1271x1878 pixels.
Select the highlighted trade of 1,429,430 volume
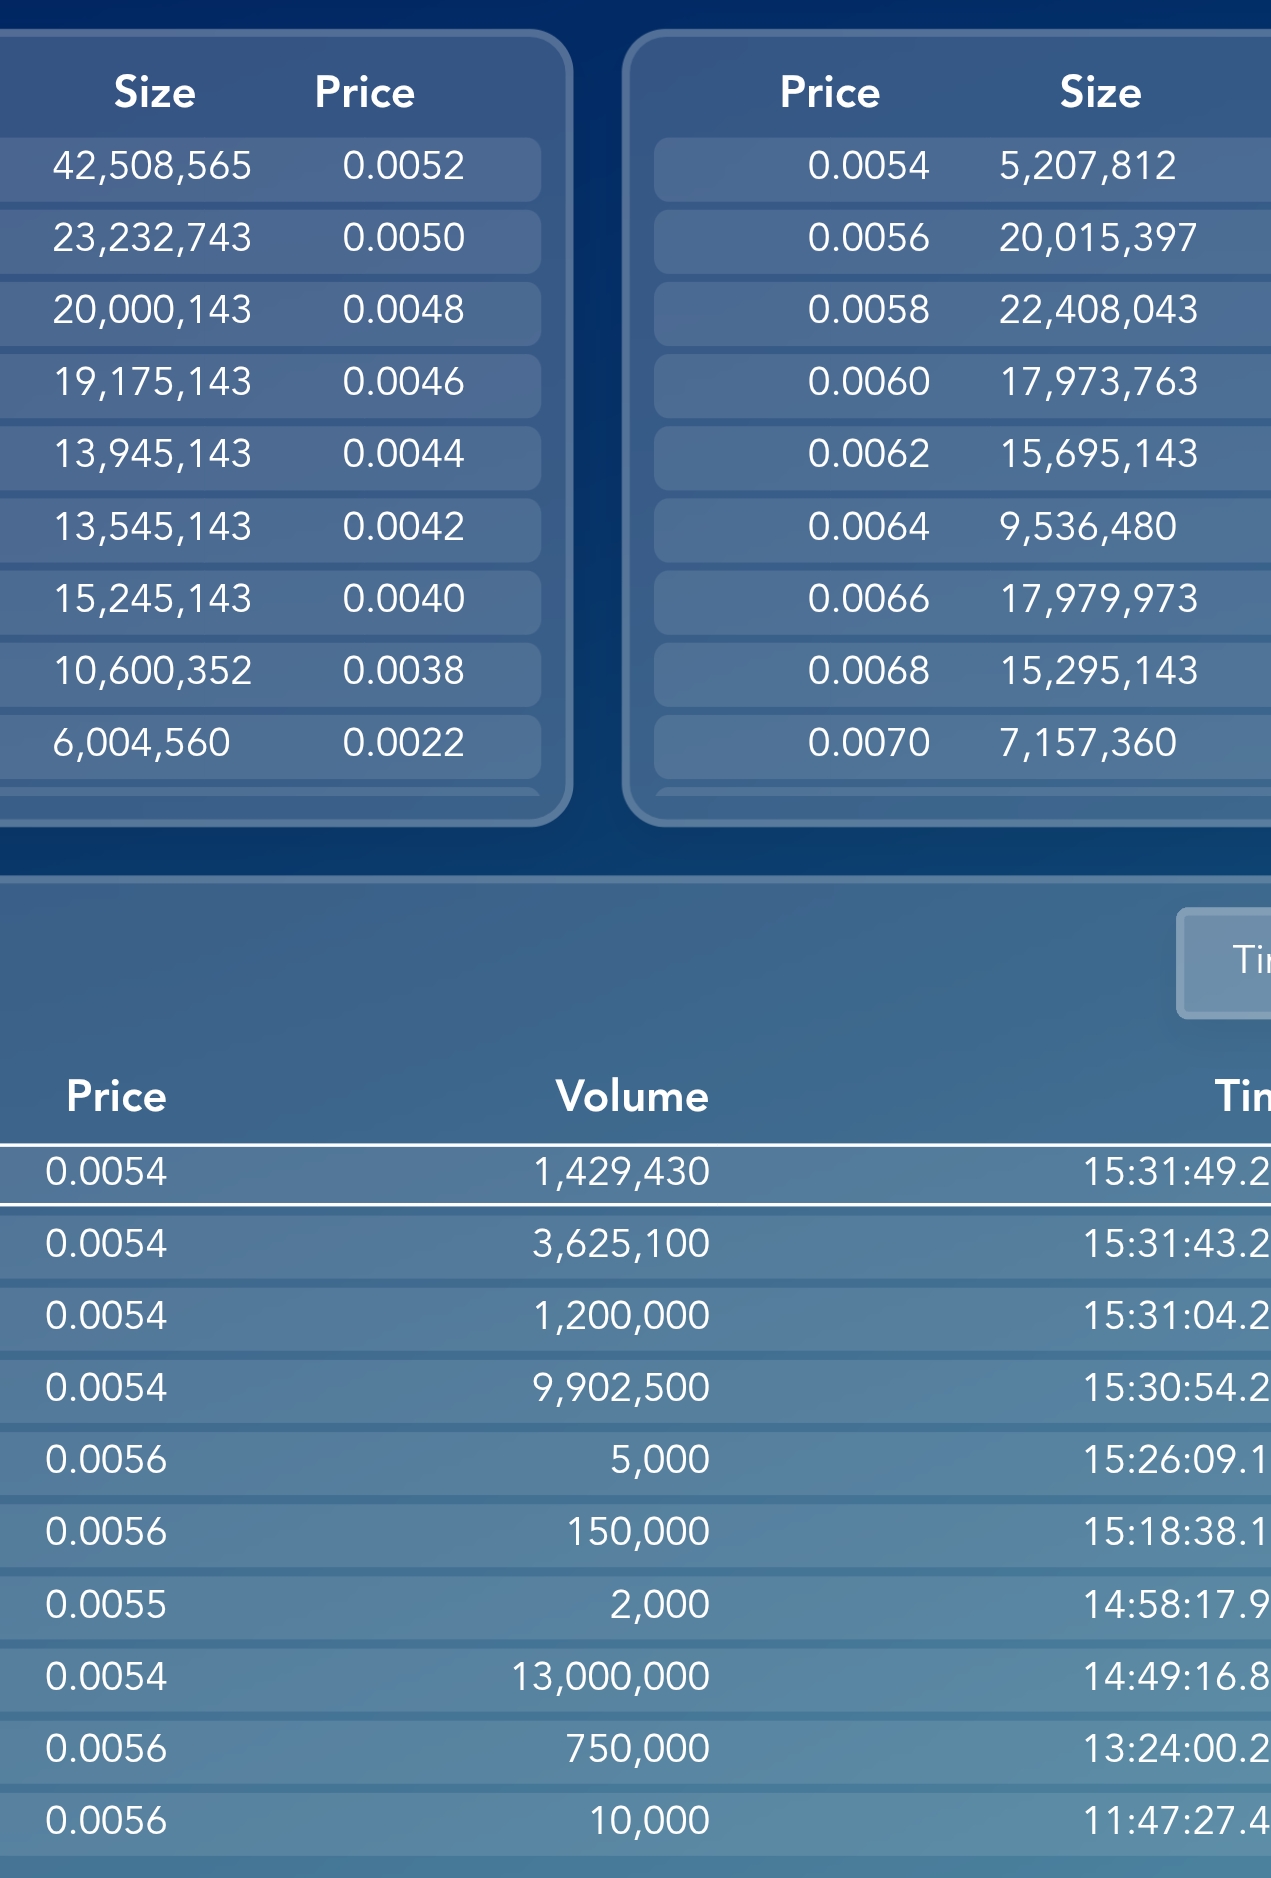click(x=635, y=1173)
